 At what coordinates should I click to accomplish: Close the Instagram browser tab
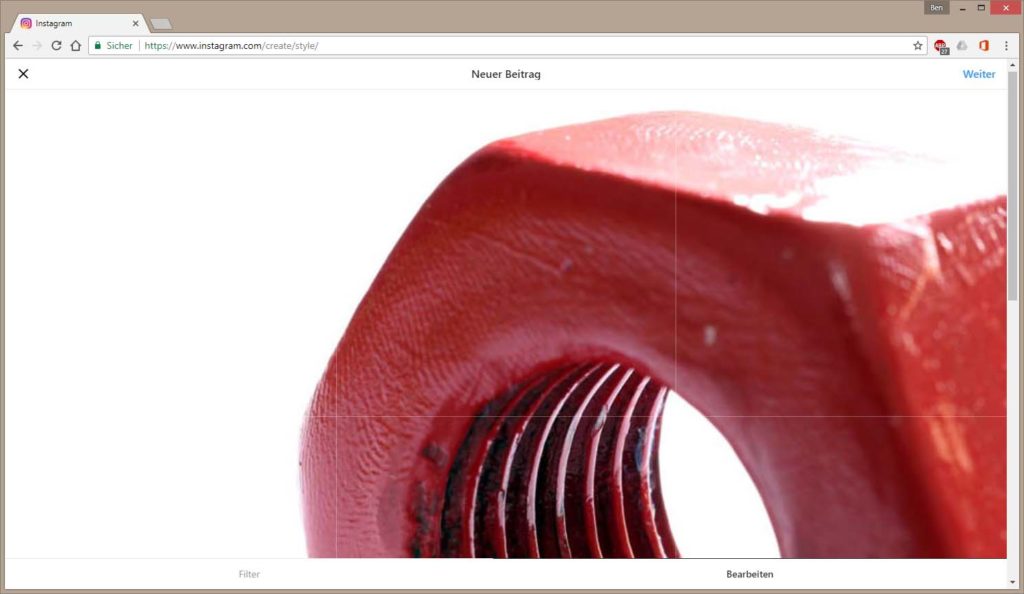(135, 23)
